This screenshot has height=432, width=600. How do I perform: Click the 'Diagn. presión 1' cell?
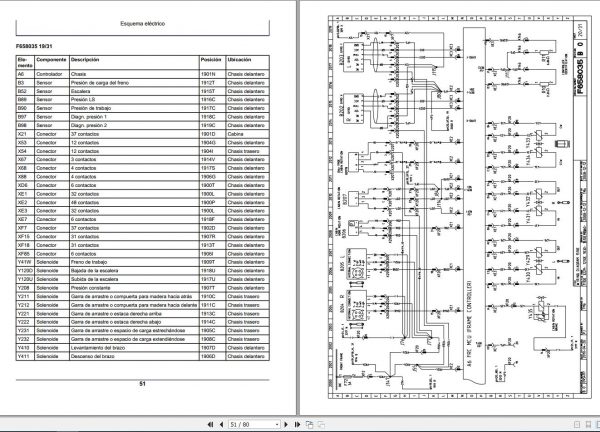click(x=134, y=117)
